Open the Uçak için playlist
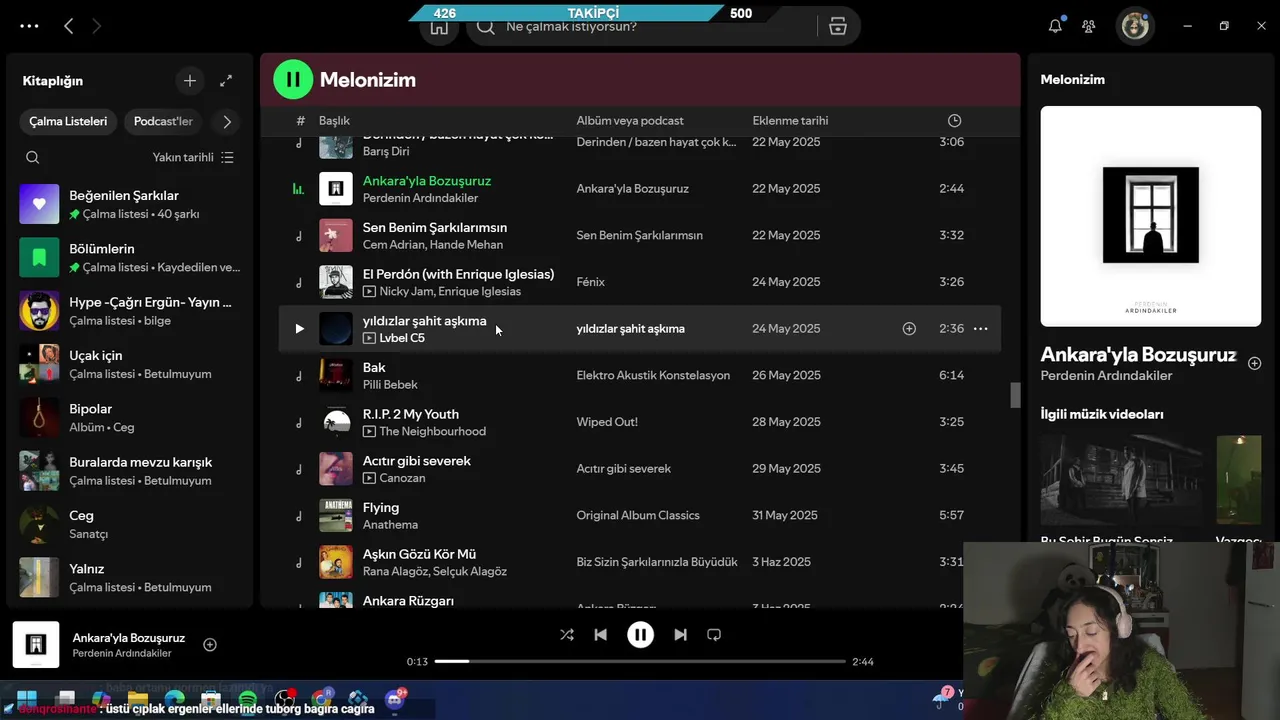1280x720 pixels. pos(130,364)
